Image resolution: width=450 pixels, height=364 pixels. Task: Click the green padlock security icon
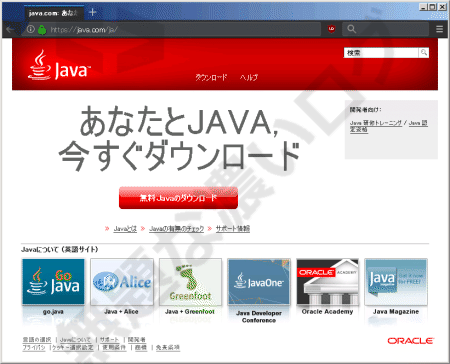click(42, 30)
